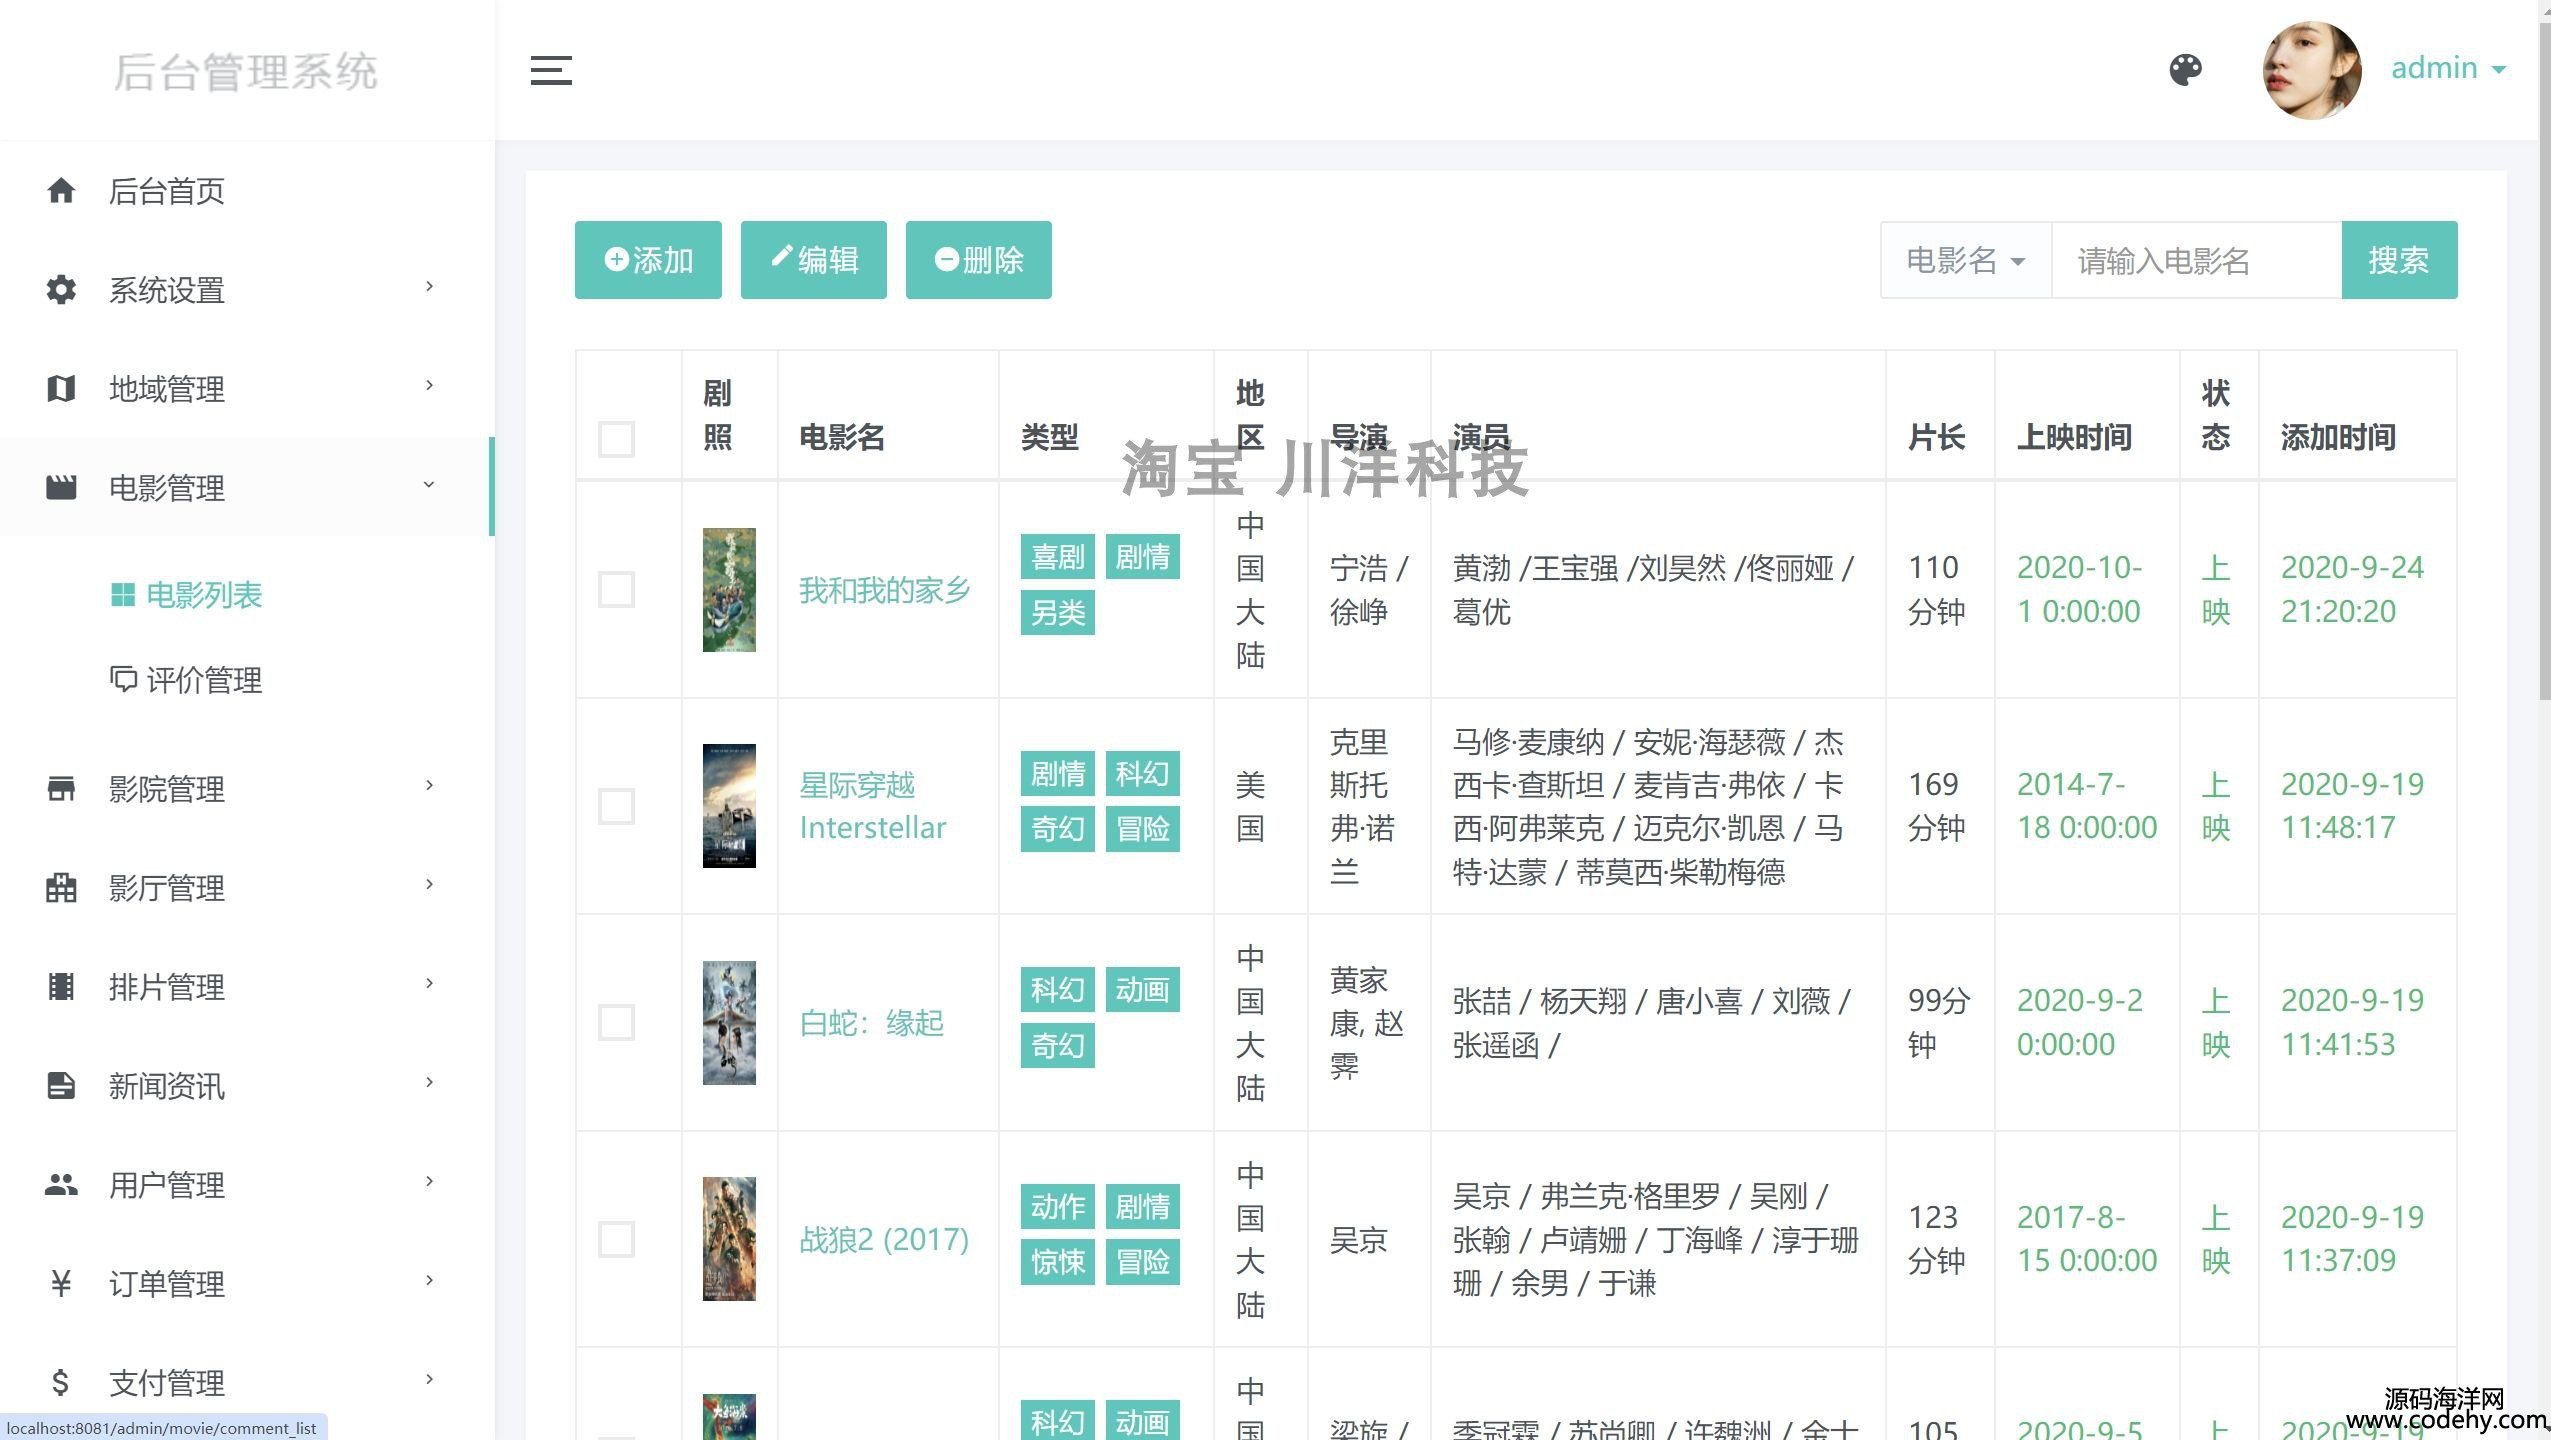
Task: Collapse the 电影管理 chevron
Action: click(x=429, y=485)
